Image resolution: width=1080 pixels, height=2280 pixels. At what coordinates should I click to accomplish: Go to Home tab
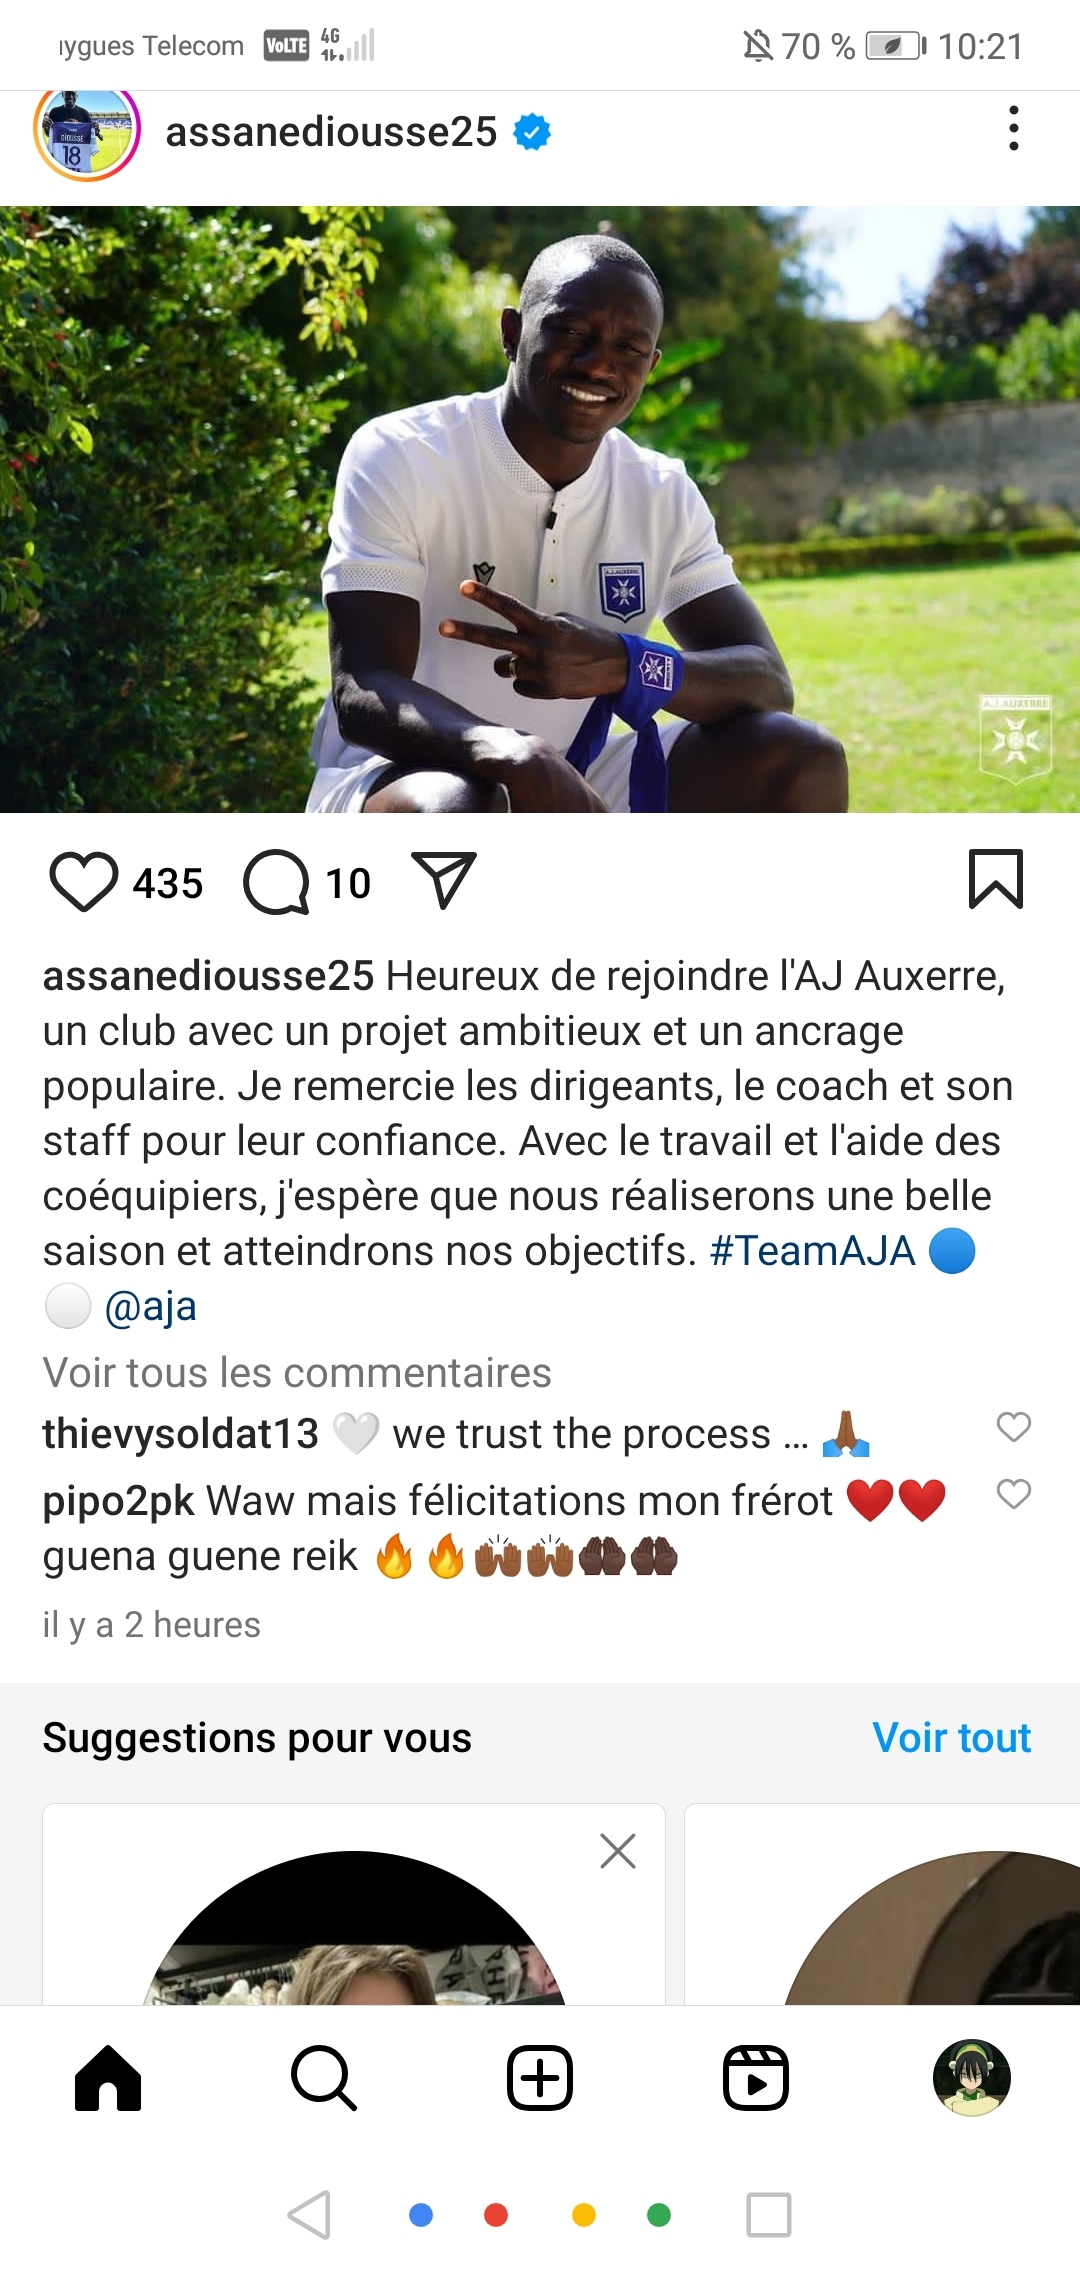tap(108, 2078)
